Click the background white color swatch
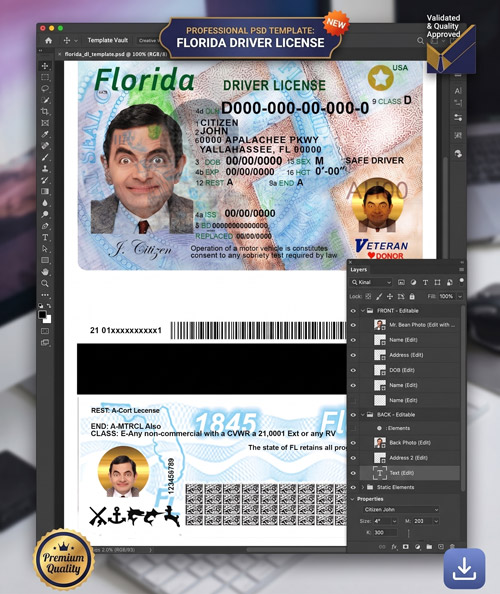The image size is (500, 594). 47,320
